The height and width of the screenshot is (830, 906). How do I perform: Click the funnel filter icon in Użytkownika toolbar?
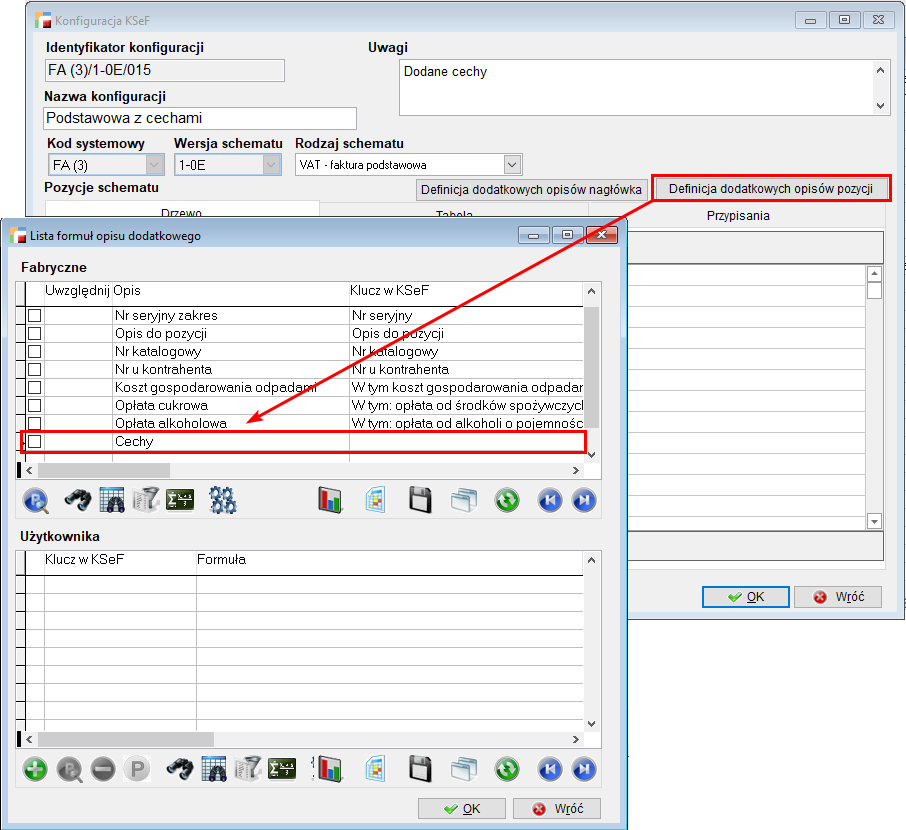pos(248,769)
